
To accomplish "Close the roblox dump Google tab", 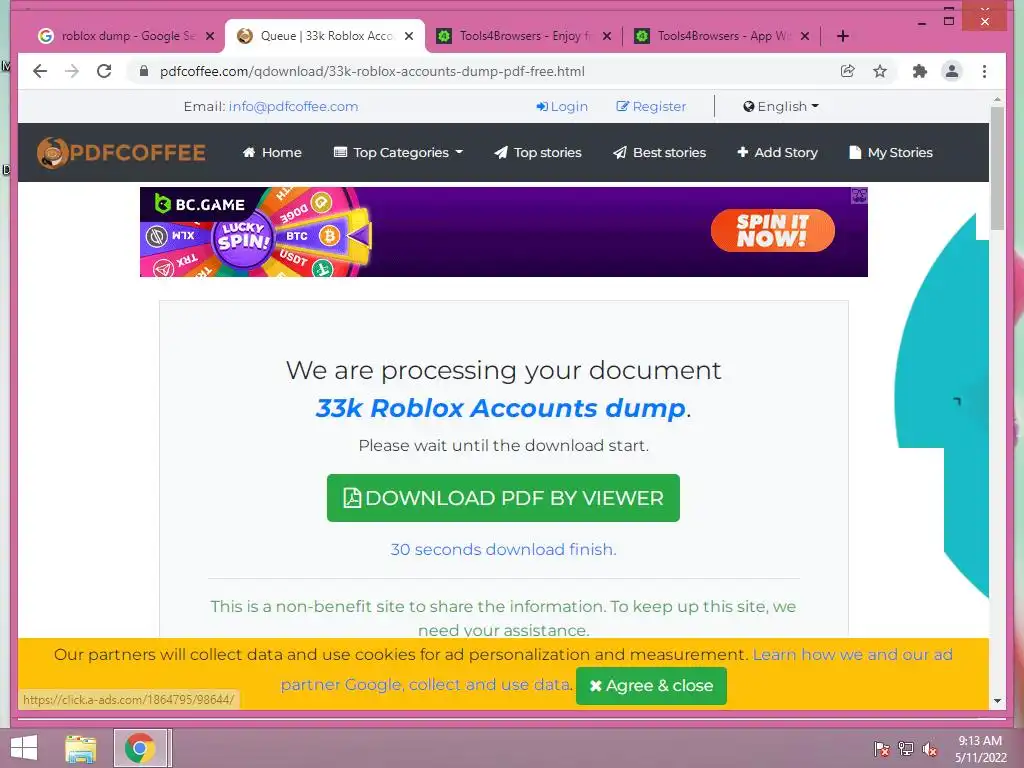I will click(x=210, y=36).
